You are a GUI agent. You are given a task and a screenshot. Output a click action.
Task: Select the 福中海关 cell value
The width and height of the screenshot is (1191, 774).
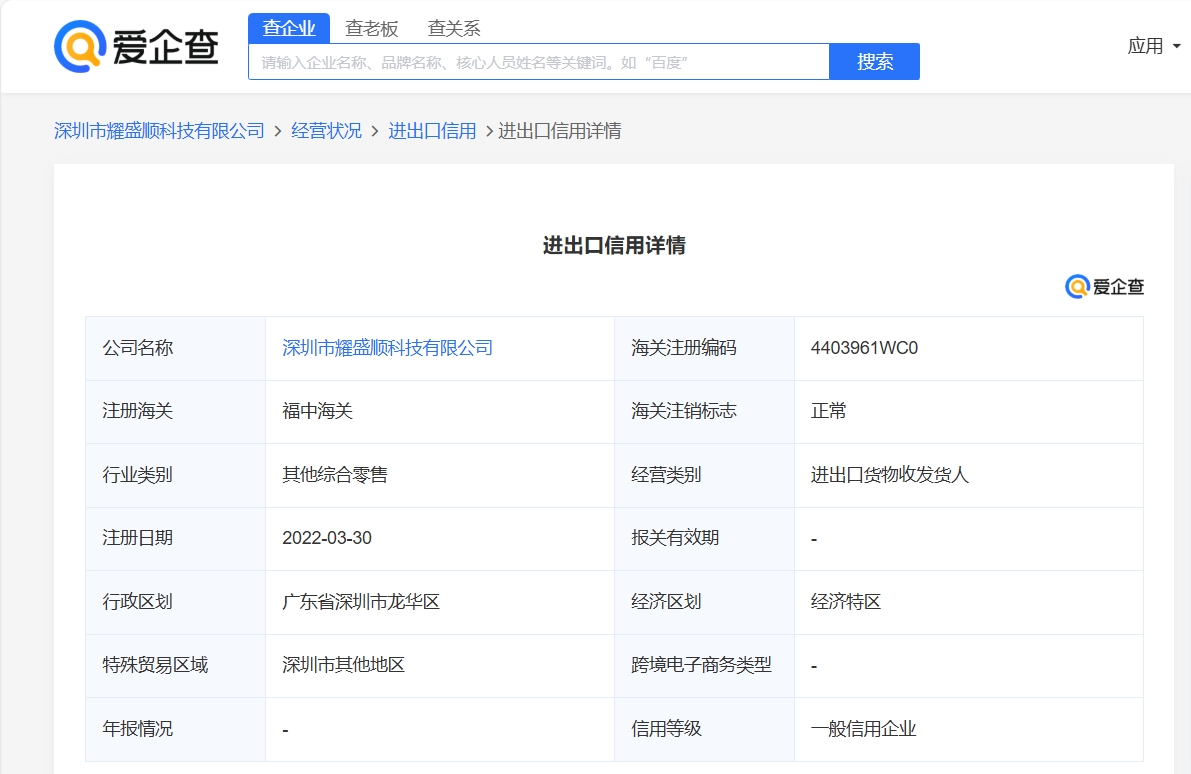[x=317, y=411]
